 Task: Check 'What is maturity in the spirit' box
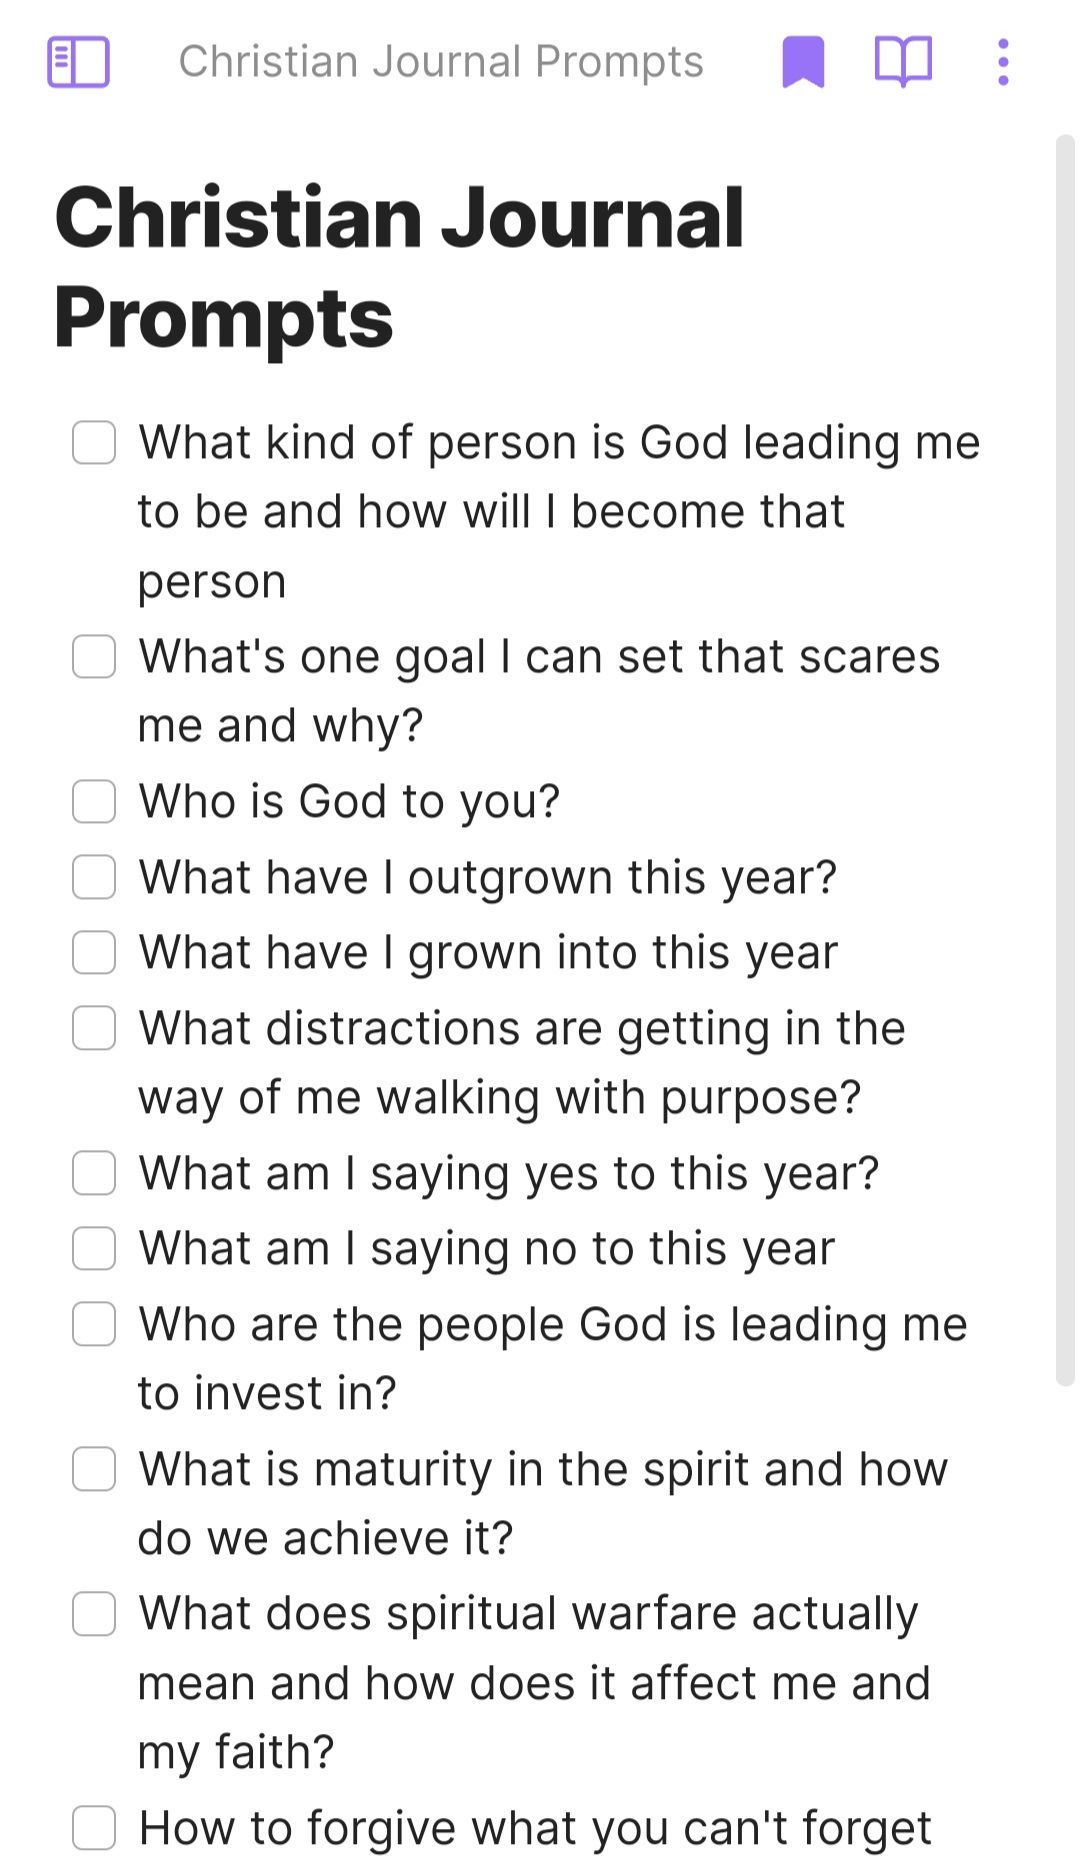click(x=94, y=1469)
